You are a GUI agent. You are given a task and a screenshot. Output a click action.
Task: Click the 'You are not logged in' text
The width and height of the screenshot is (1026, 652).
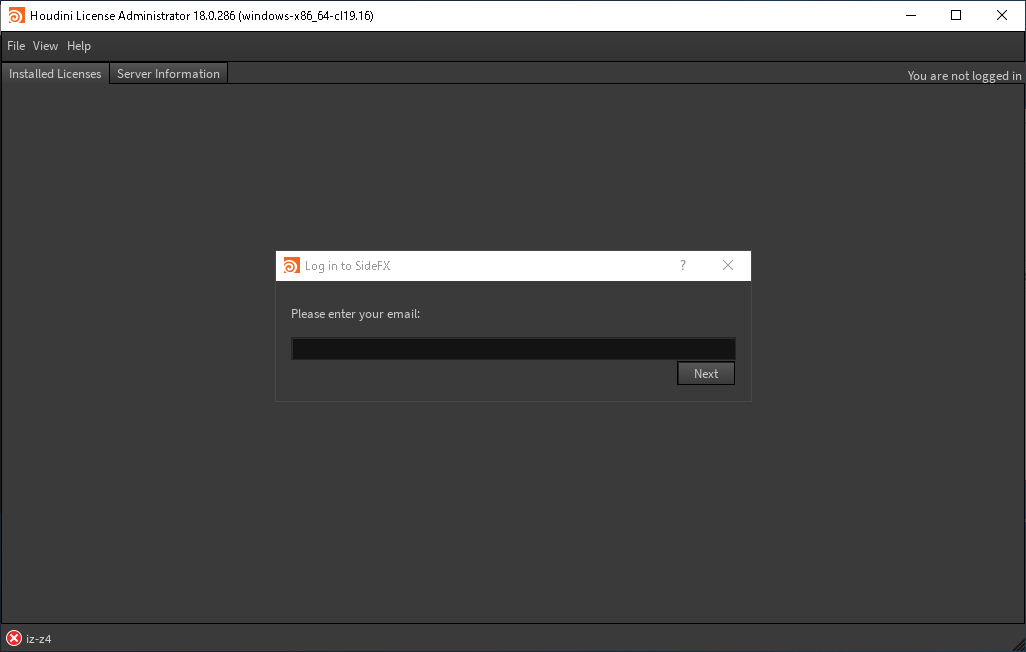coord(964,76)
